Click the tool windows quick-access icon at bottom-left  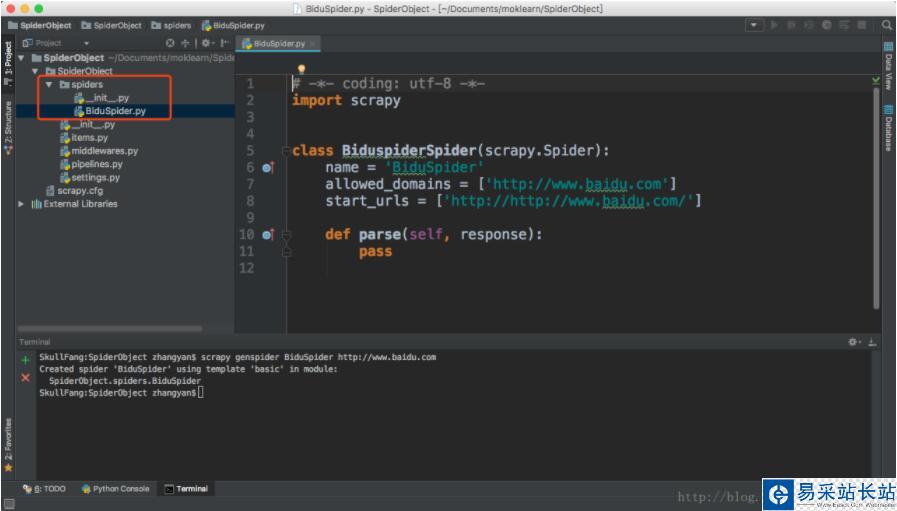click(9, 504)
